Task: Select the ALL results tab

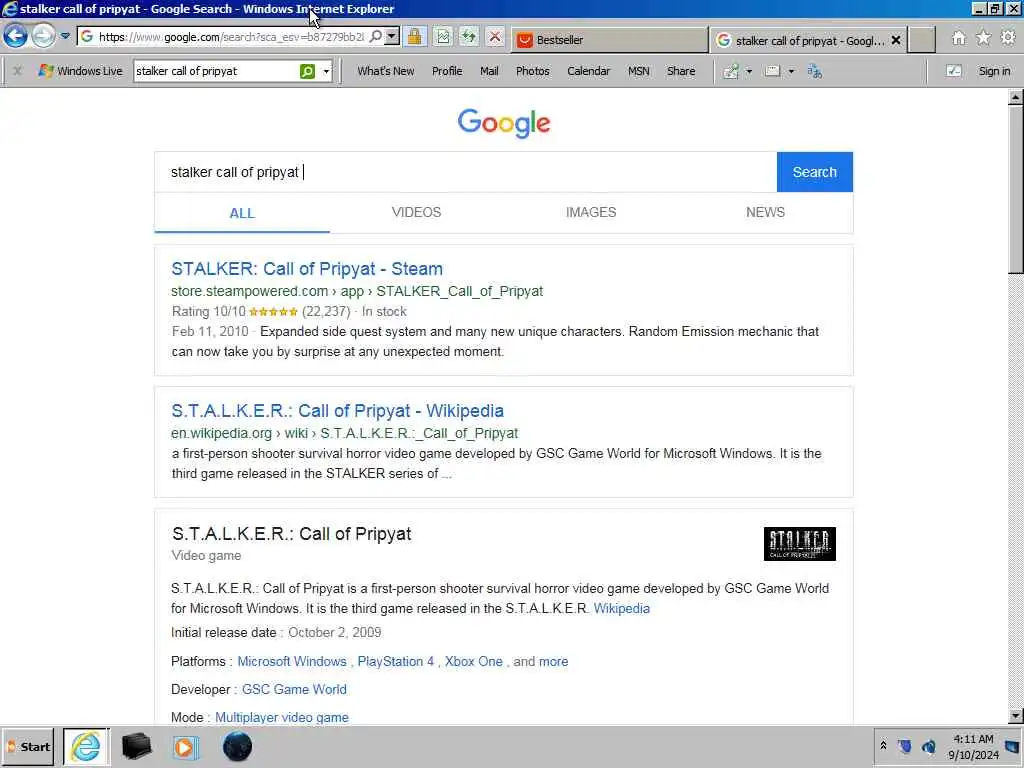Action: click(242, 213)
